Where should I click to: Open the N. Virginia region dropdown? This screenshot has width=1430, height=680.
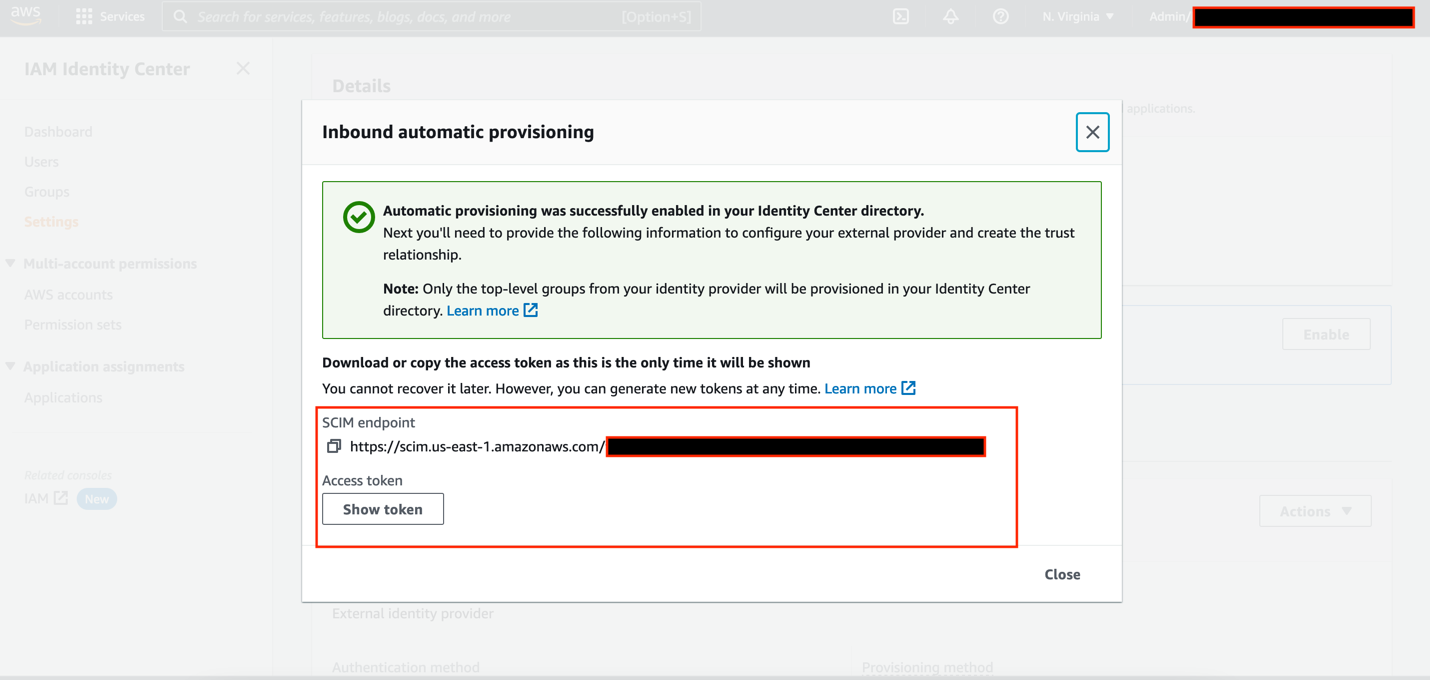click(x=1078, y=16)
